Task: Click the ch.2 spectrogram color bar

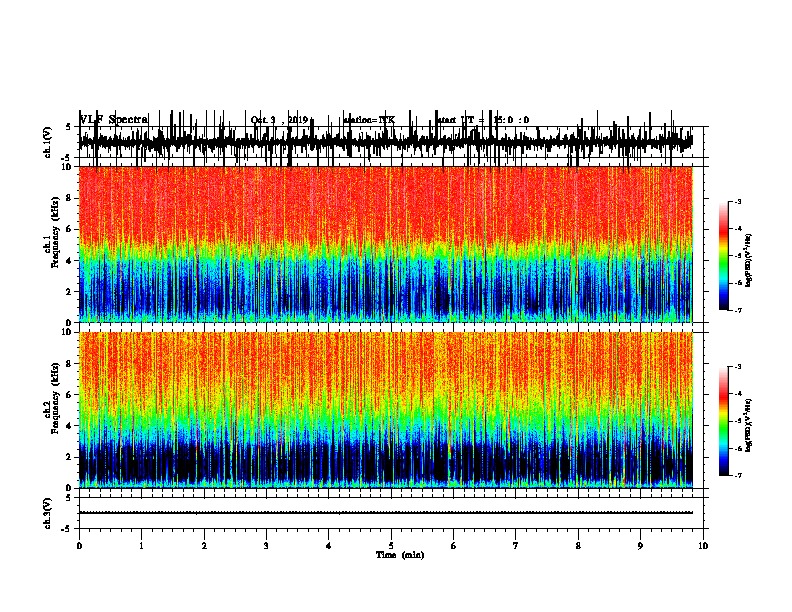Action: [723, 421]
